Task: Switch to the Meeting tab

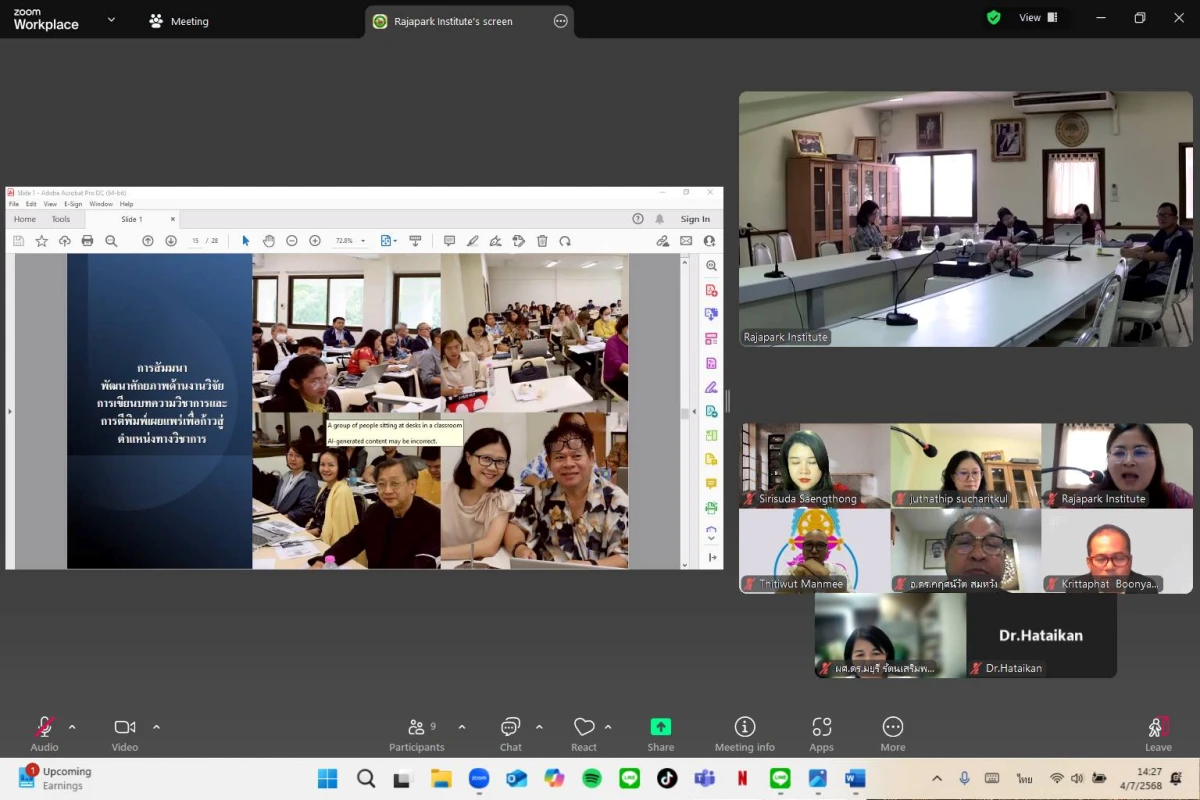Action: (179, 21)
